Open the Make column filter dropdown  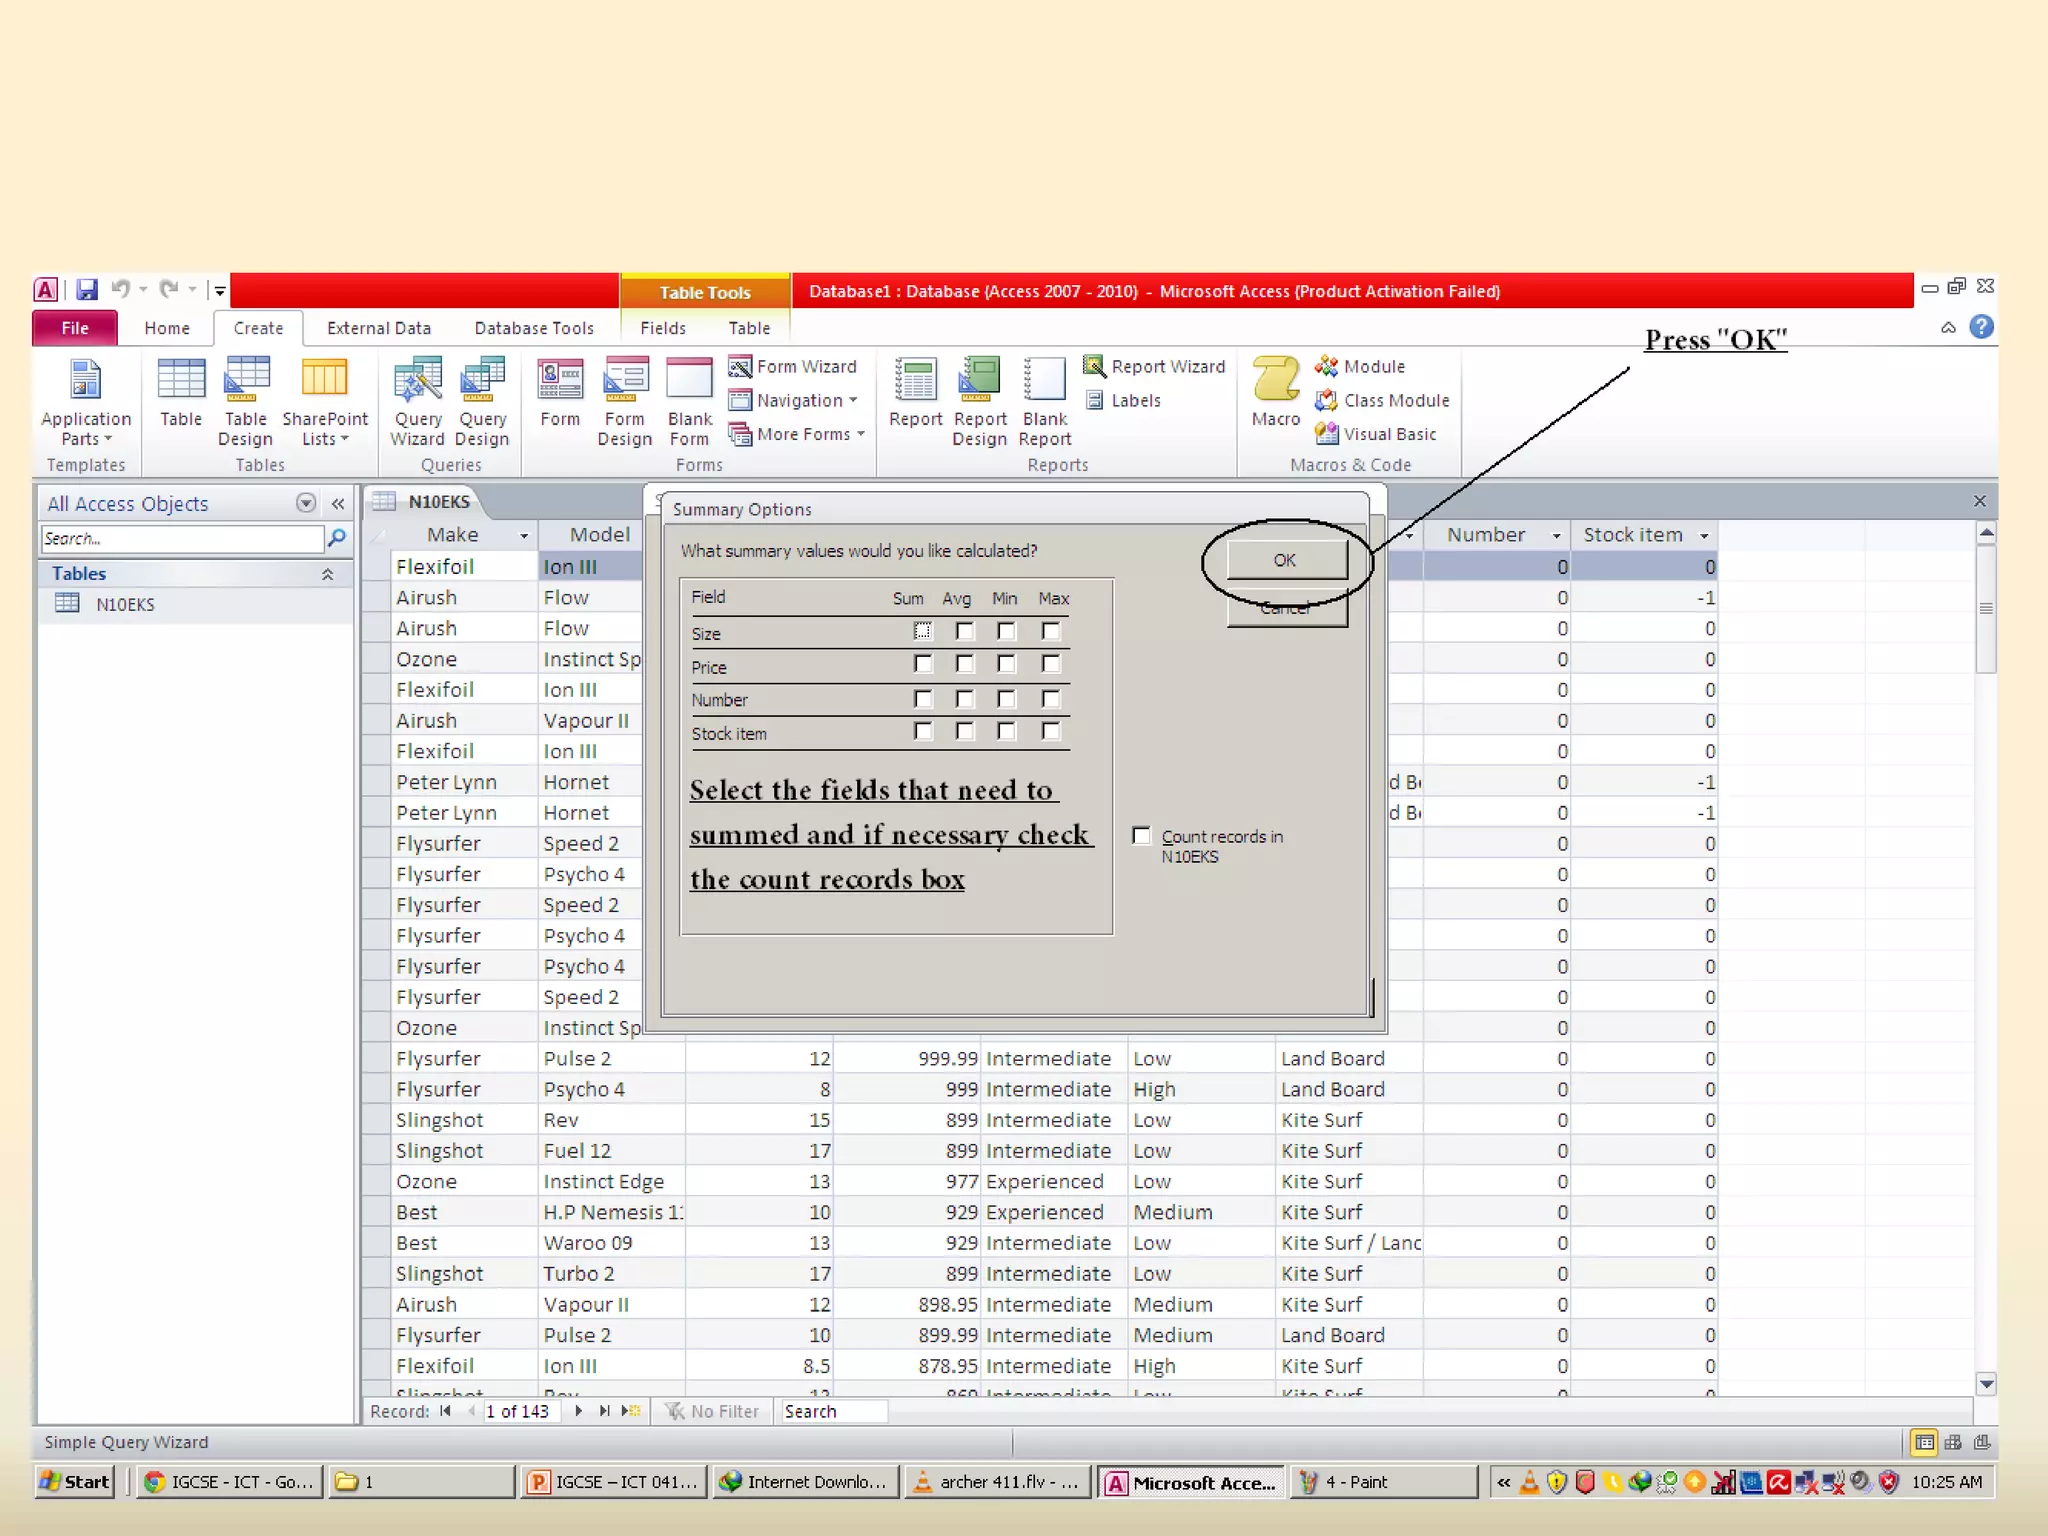(x=523, y=536)
